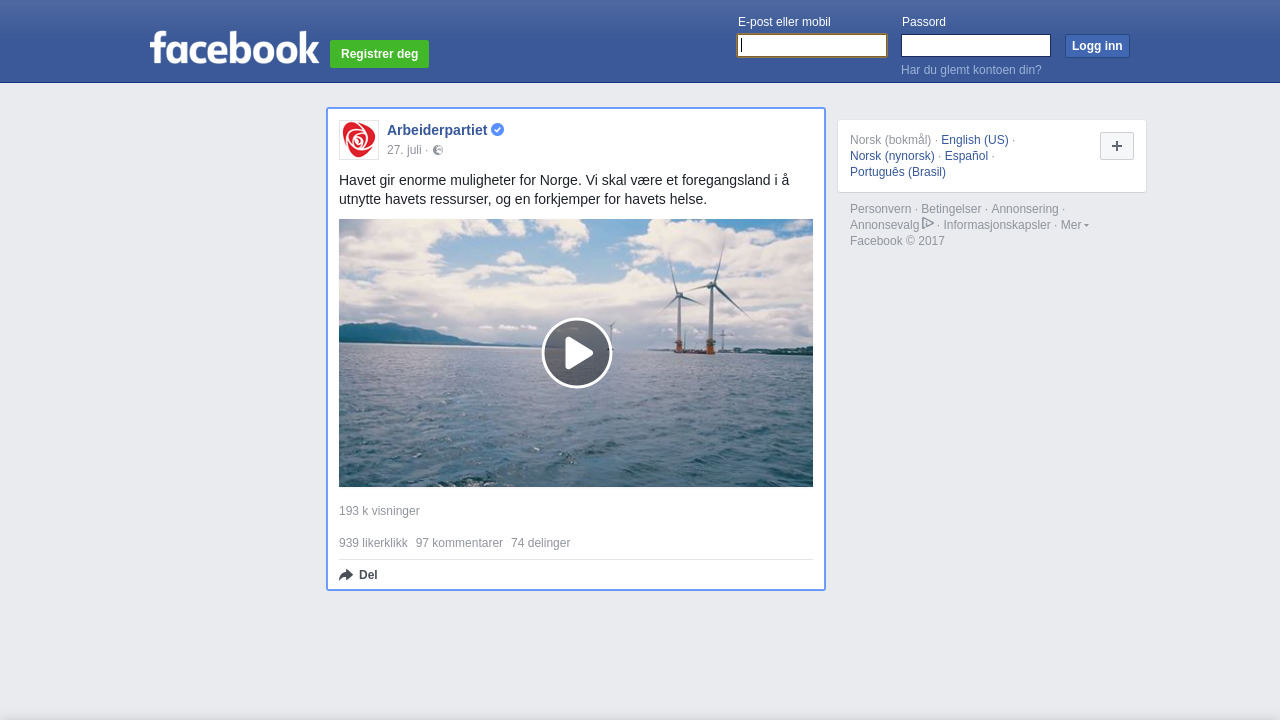Play the wind turbine video

point(576,353)
